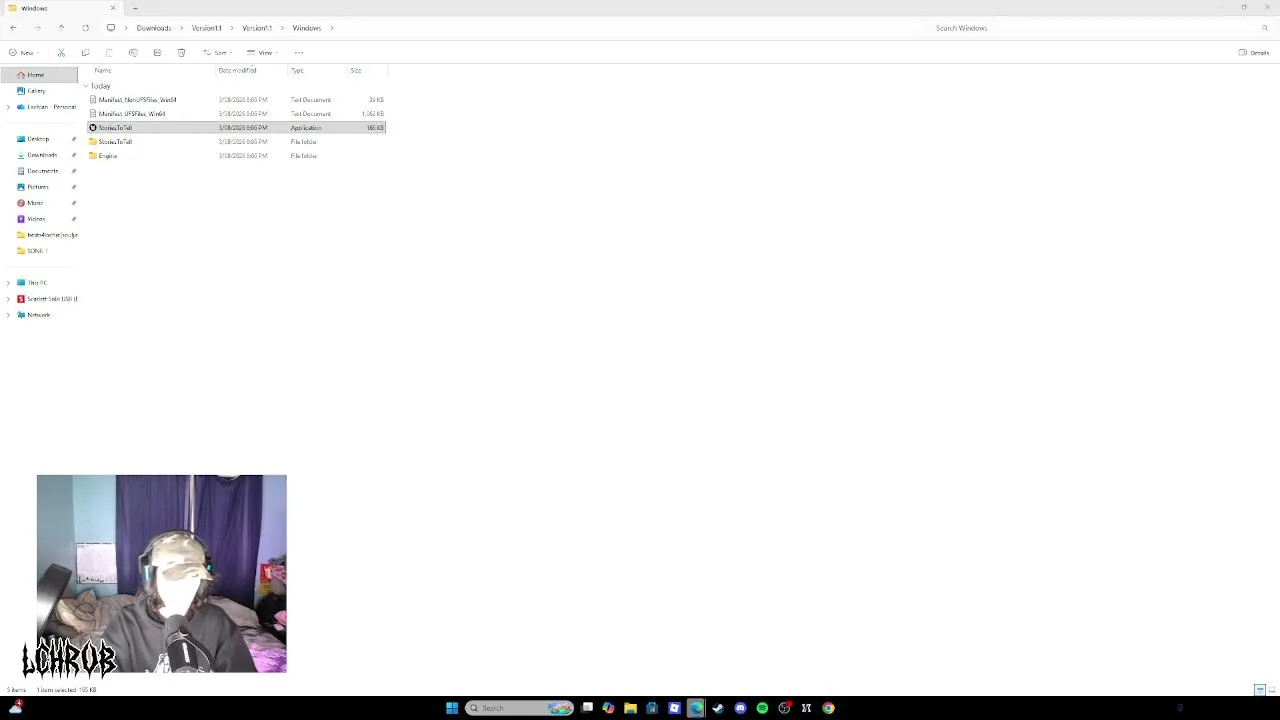The image size is (1280, 720).
Task: Sort by Date modified column
Action: click(237, 70)
